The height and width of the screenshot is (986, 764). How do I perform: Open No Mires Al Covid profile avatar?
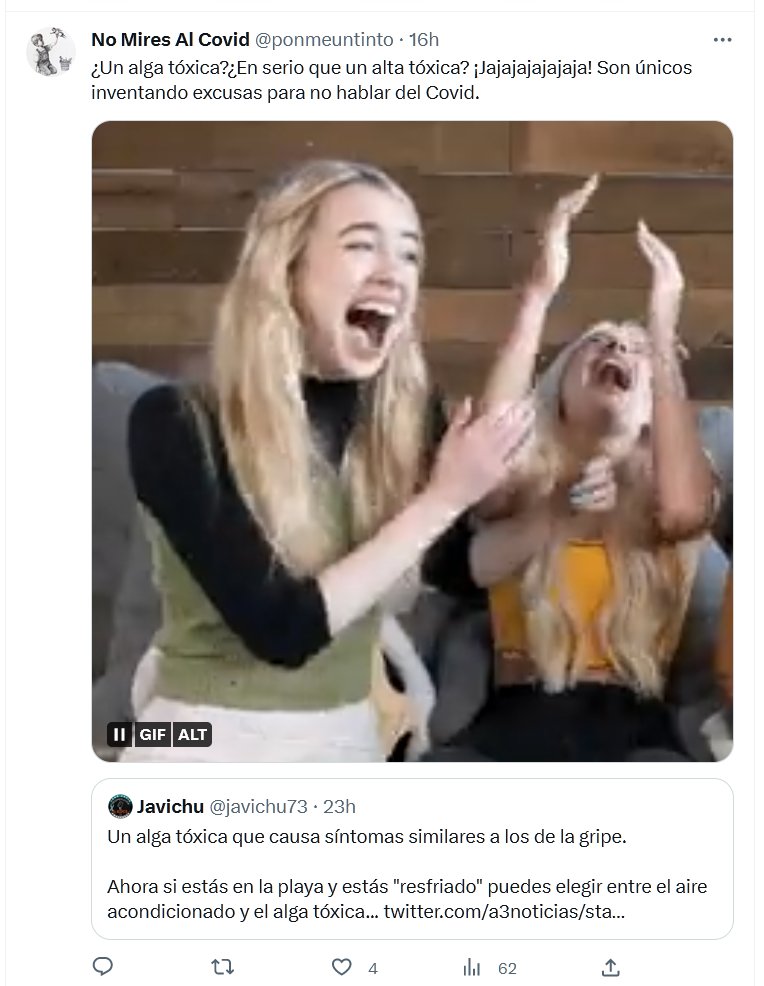pyautogui.click(x=51, y=52)
